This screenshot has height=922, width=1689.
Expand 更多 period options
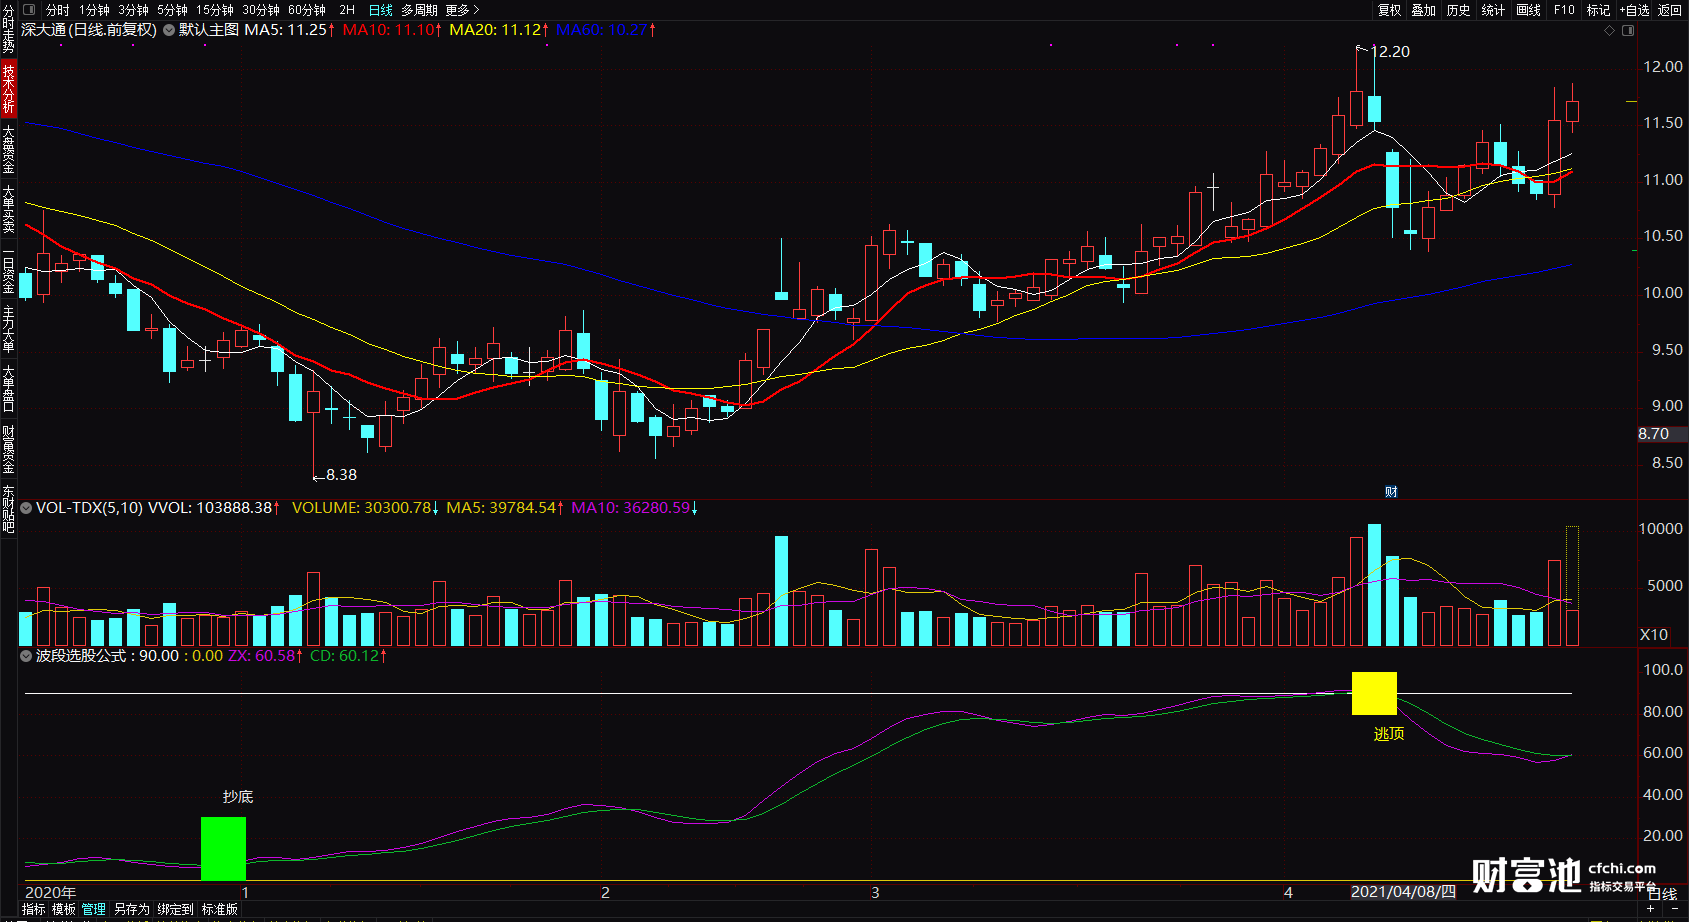pyautogui.click(x=462, y=10)
